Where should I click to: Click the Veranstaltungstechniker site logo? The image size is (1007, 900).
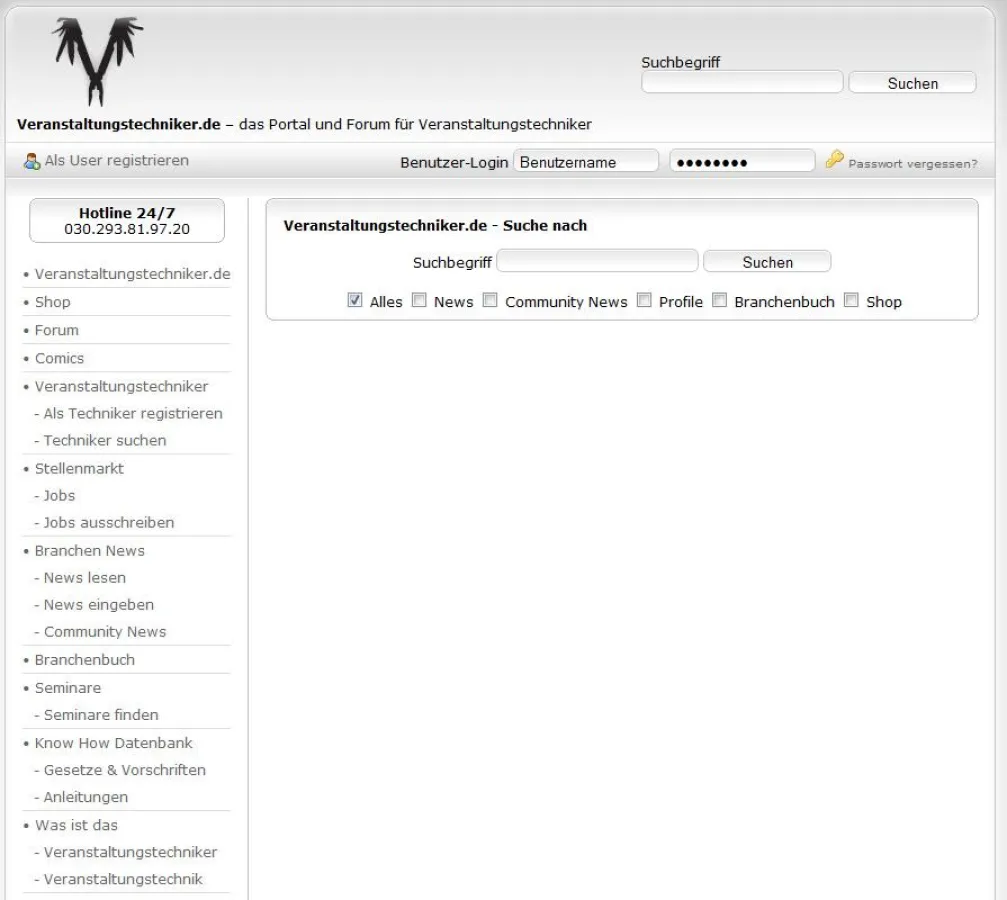coord(97,60)
